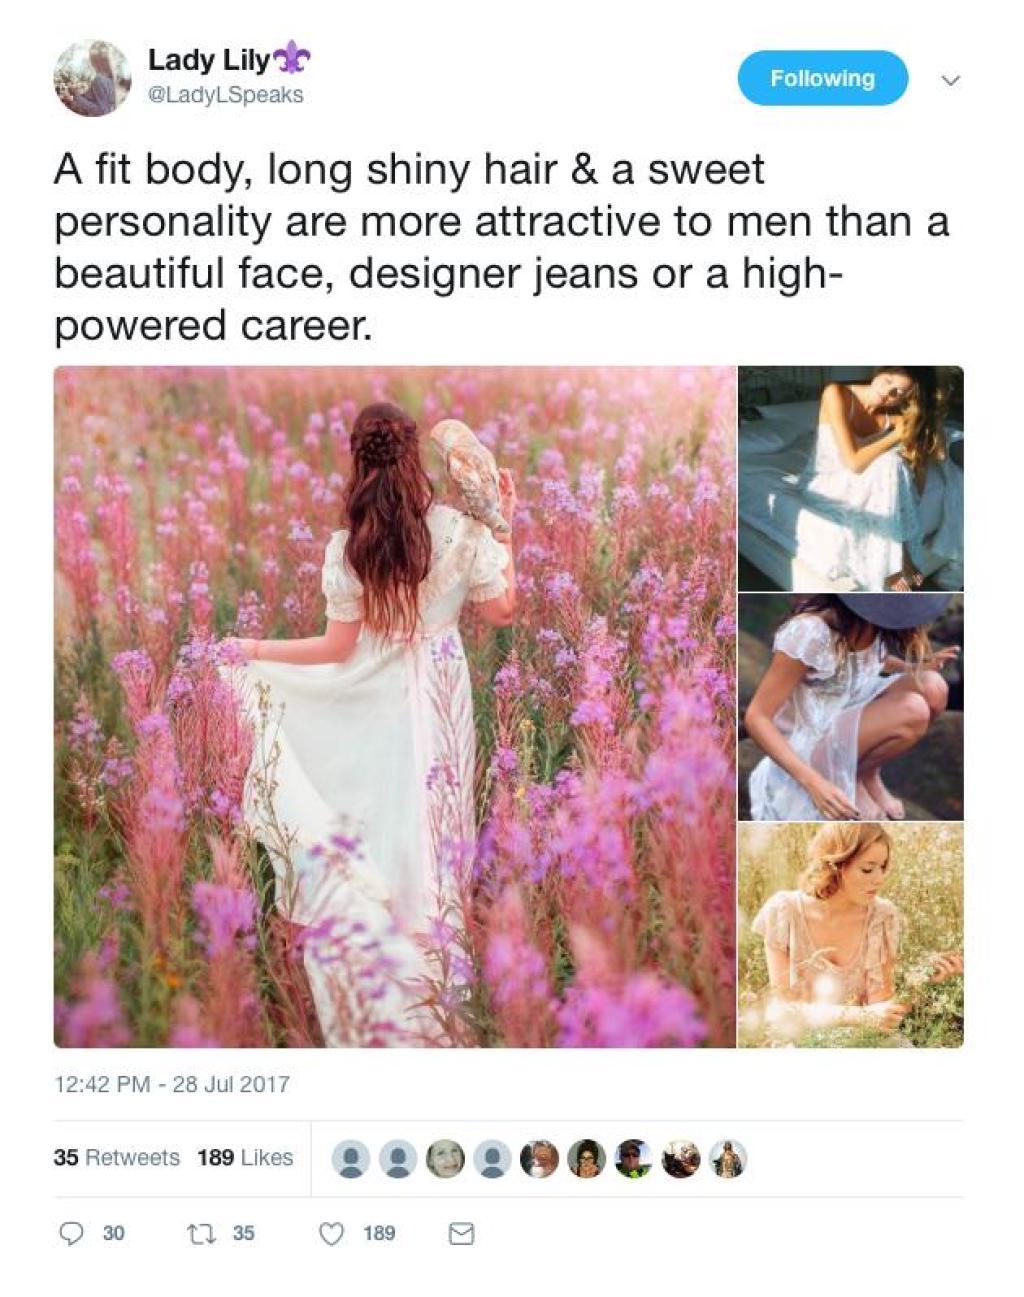Open Lady Lily's profile avatar
Screen dimensions: 1024x1297
click(91, 78)
